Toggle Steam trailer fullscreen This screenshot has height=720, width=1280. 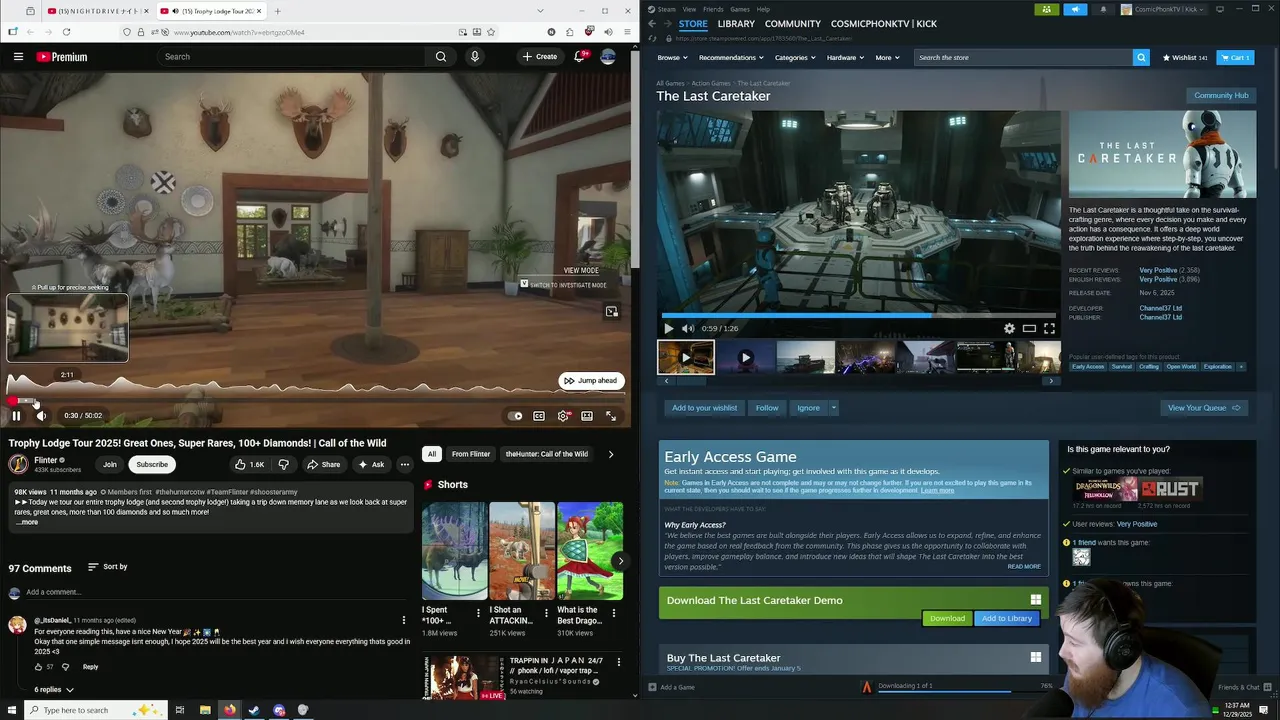[1049, 328]
